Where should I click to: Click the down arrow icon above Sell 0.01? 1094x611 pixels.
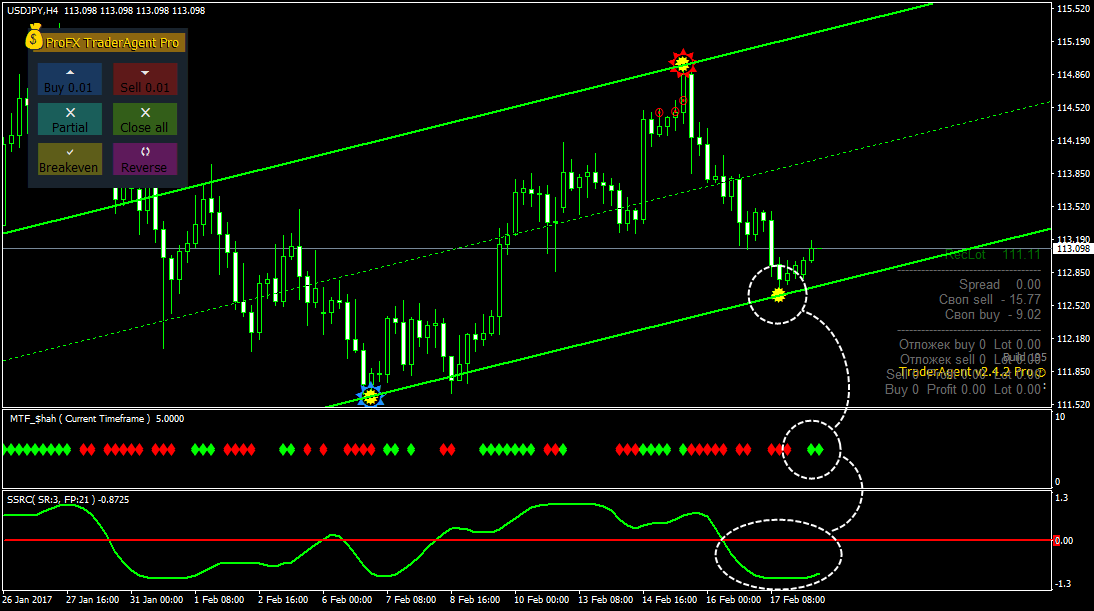pyautogui.click(x=145, y=72)
